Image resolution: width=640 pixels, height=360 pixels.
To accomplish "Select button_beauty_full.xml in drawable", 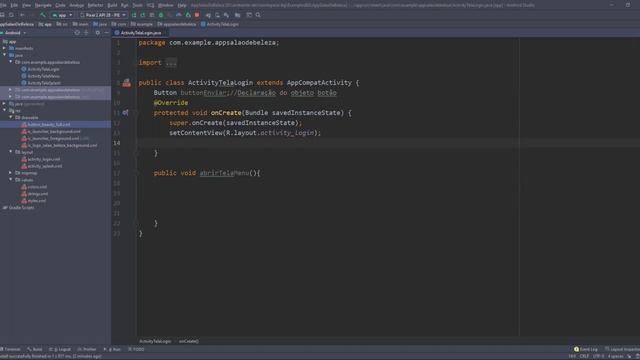I will 46,124.
